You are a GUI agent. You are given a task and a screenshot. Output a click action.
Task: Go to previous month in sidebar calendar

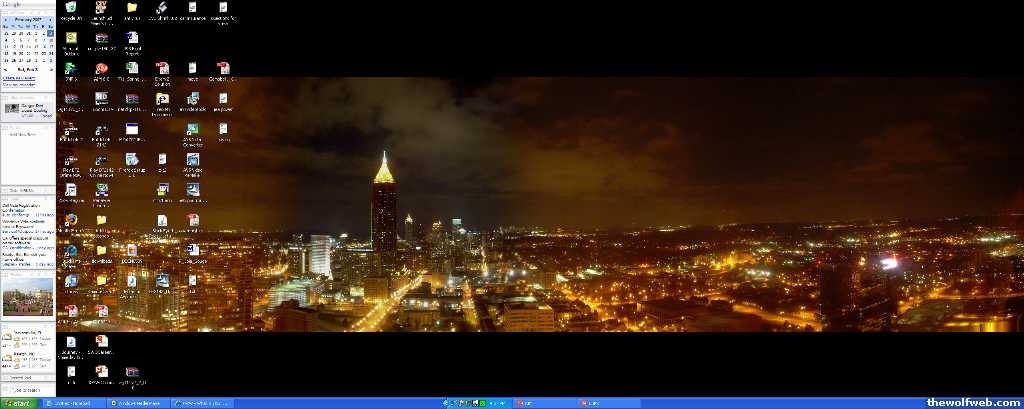7,18
